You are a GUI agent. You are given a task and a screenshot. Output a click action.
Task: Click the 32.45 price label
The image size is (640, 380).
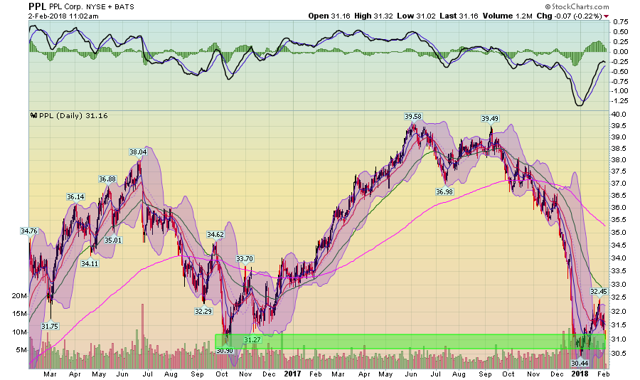pos(599,291)
